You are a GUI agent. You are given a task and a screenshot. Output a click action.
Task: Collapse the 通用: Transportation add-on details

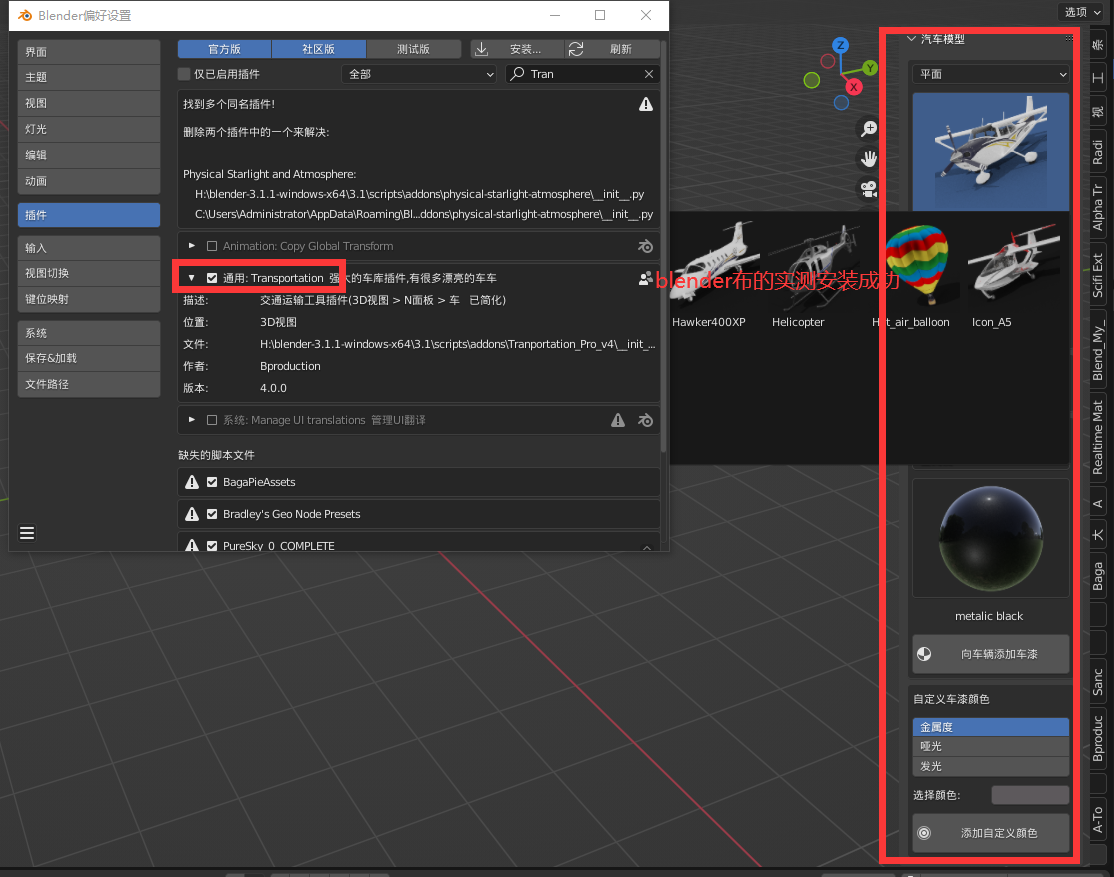(191, 278)
